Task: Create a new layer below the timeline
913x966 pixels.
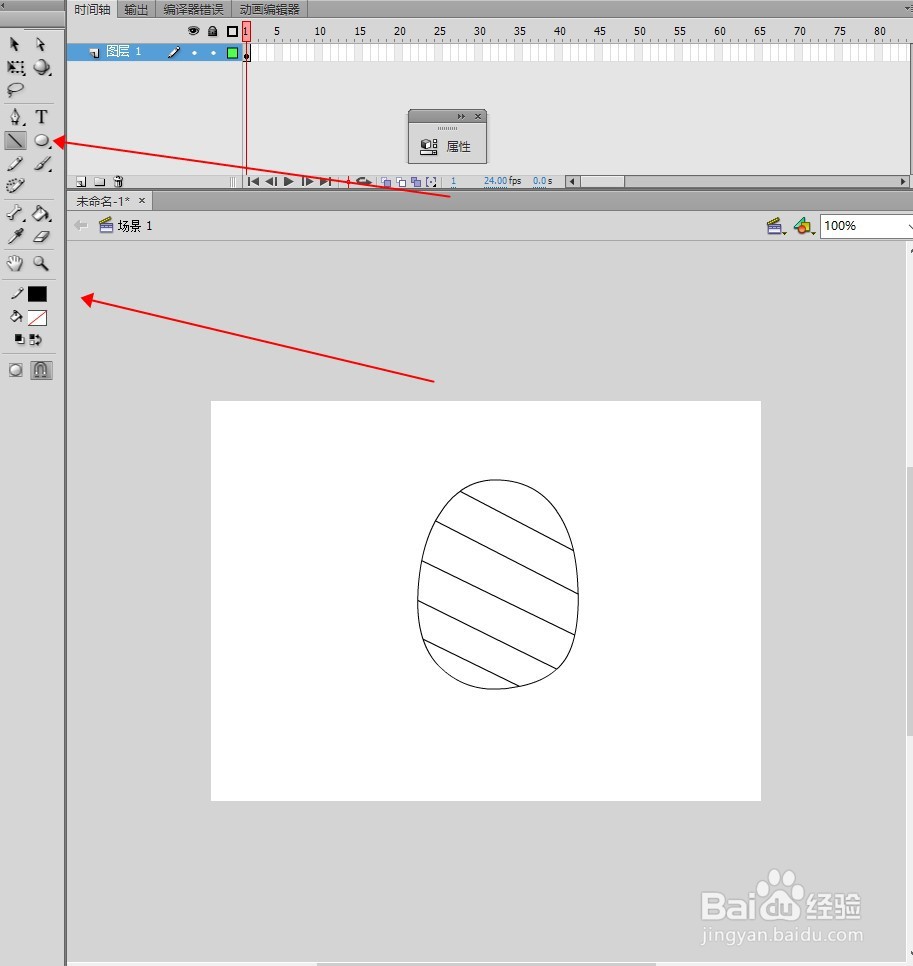Action: [79, 181]
